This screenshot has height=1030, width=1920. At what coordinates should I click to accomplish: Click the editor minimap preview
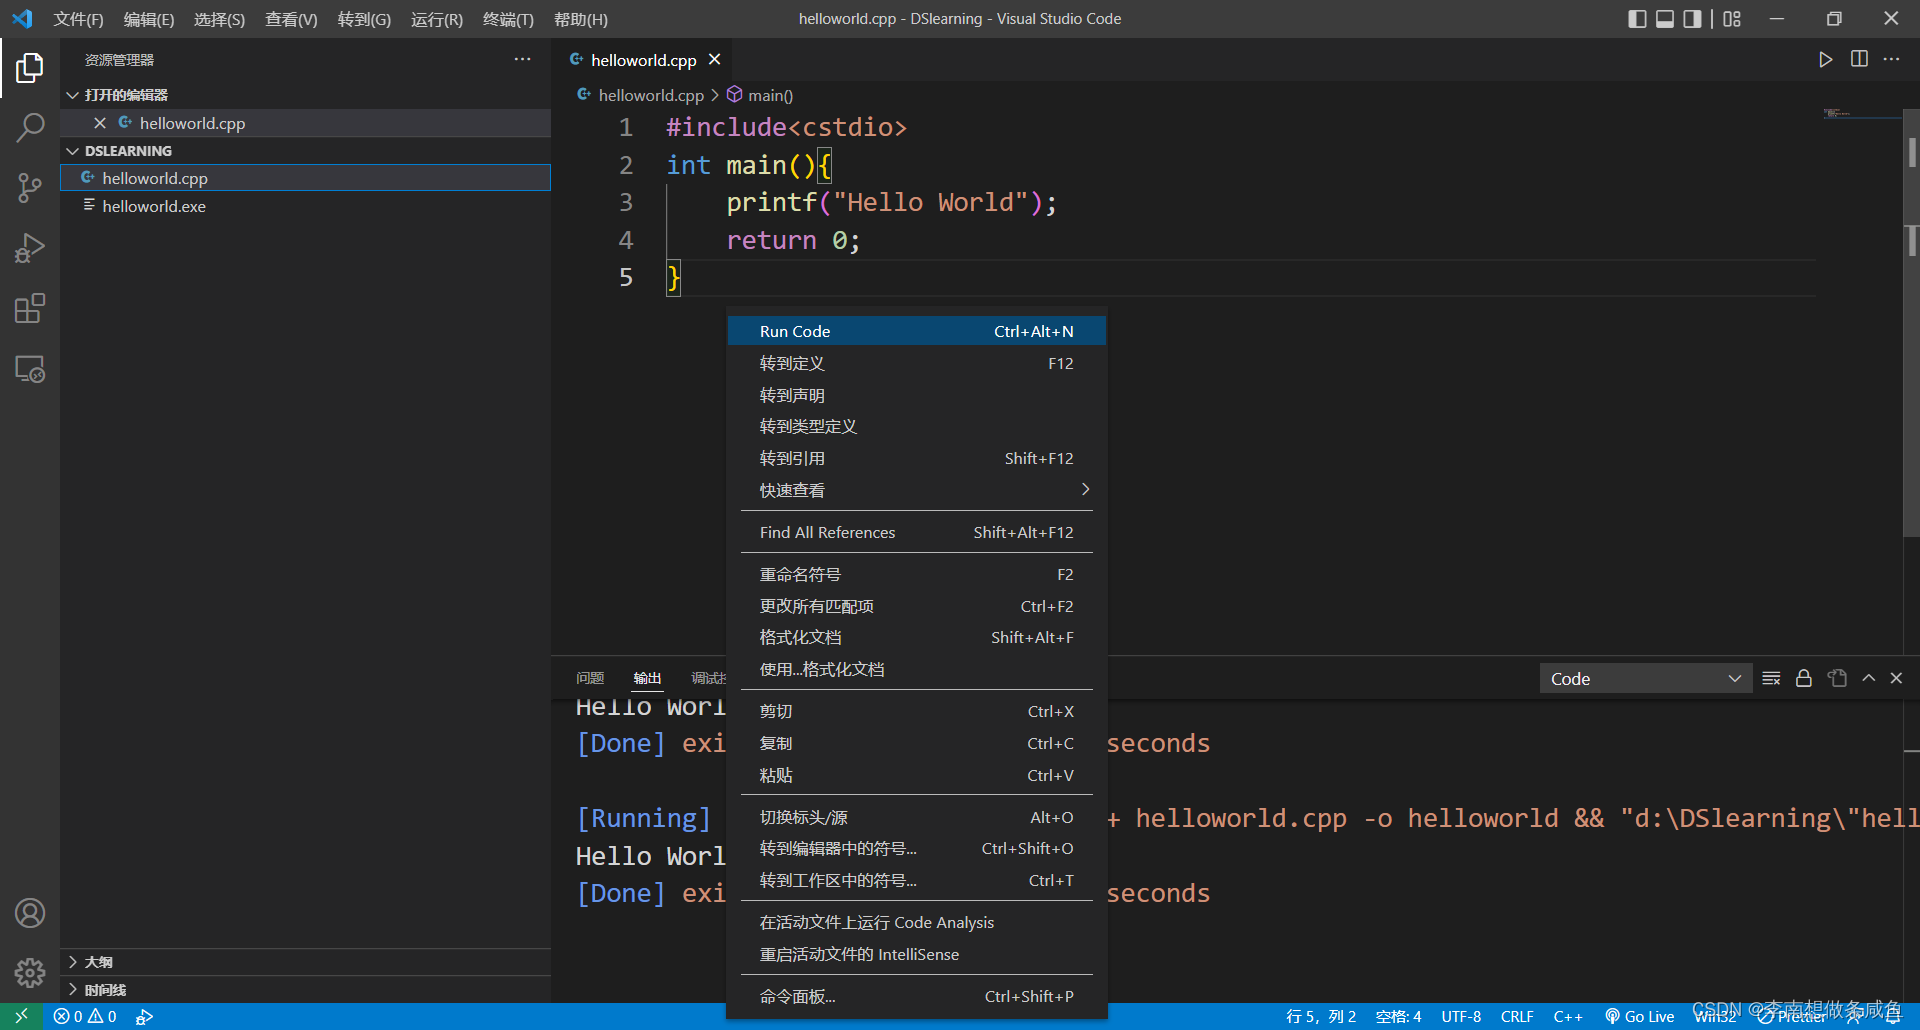pyautogui.click(x=1860, y=114)
